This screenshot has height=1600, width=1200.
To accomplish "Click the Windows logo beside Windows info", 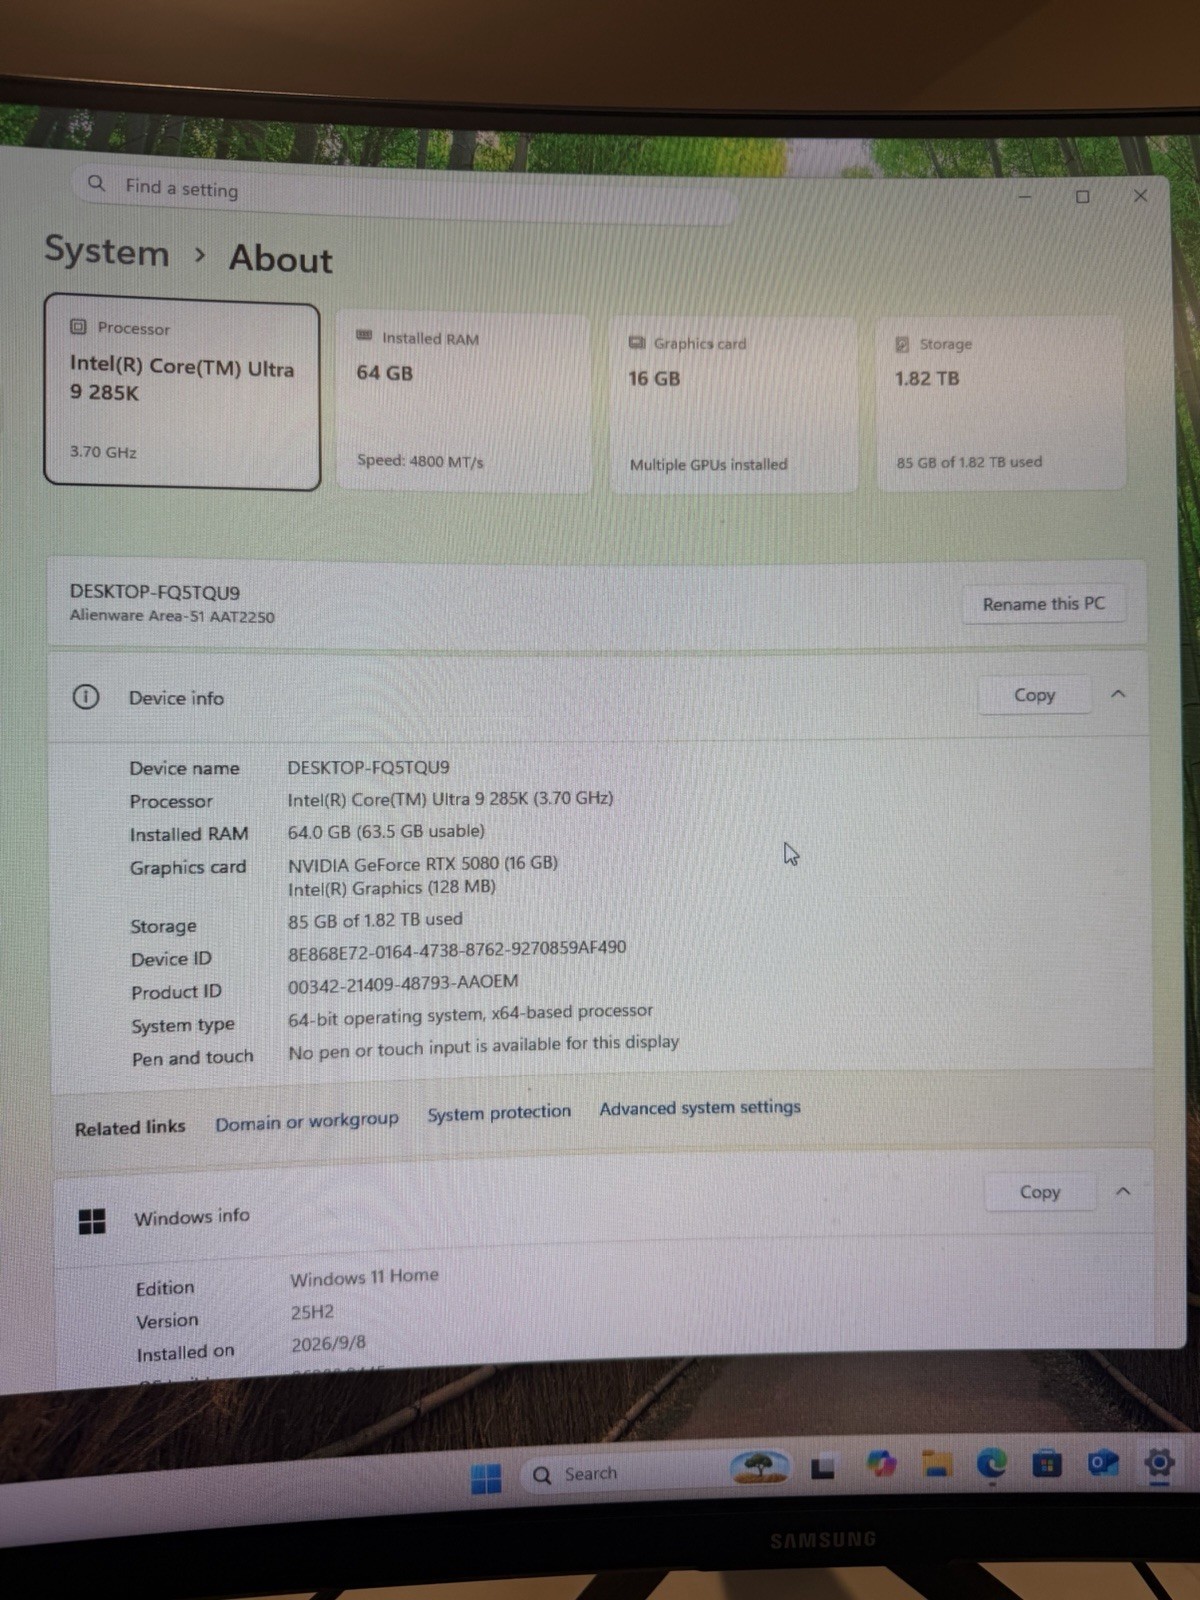I will [x=92, y=1221].
